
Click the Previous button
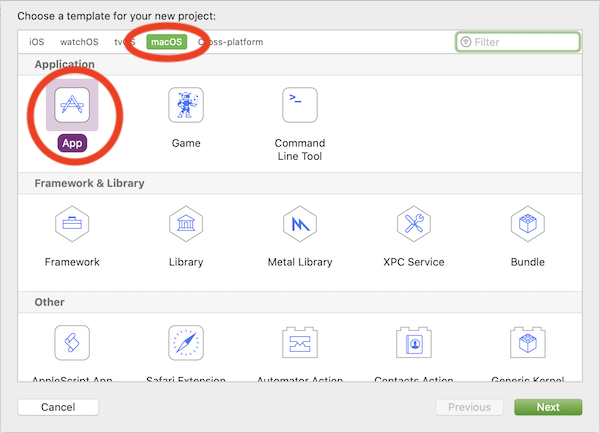click(470, 407)
